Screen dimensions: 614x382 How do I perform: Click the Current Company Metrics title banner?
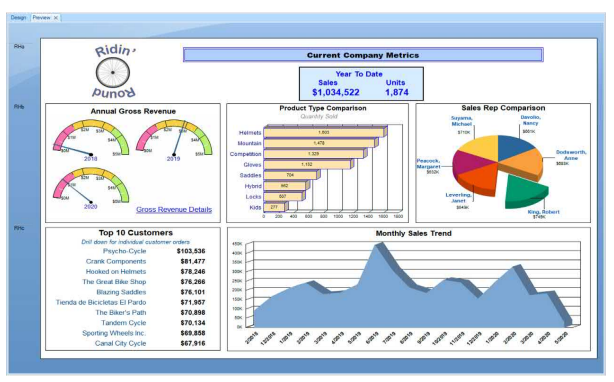[363, 55]
